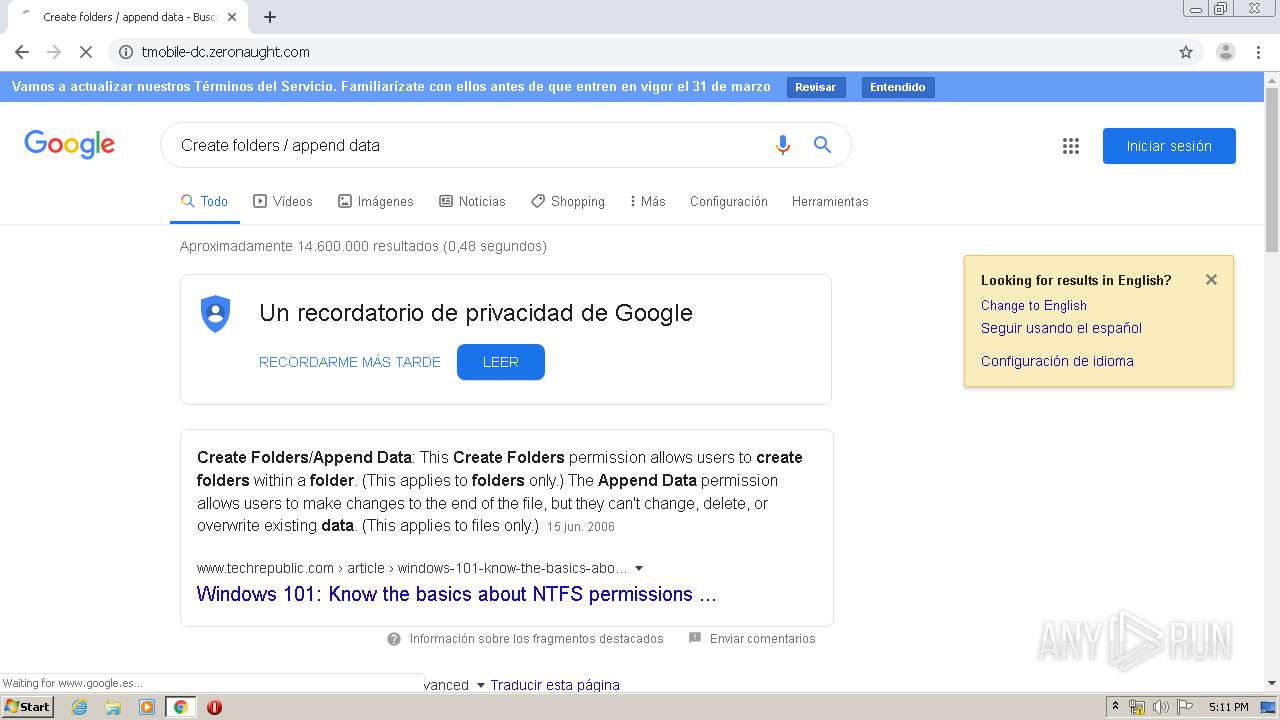Screen dimensions: 1280x720
Task: Open the Windows Start menu
Action: tap(28, 707)
